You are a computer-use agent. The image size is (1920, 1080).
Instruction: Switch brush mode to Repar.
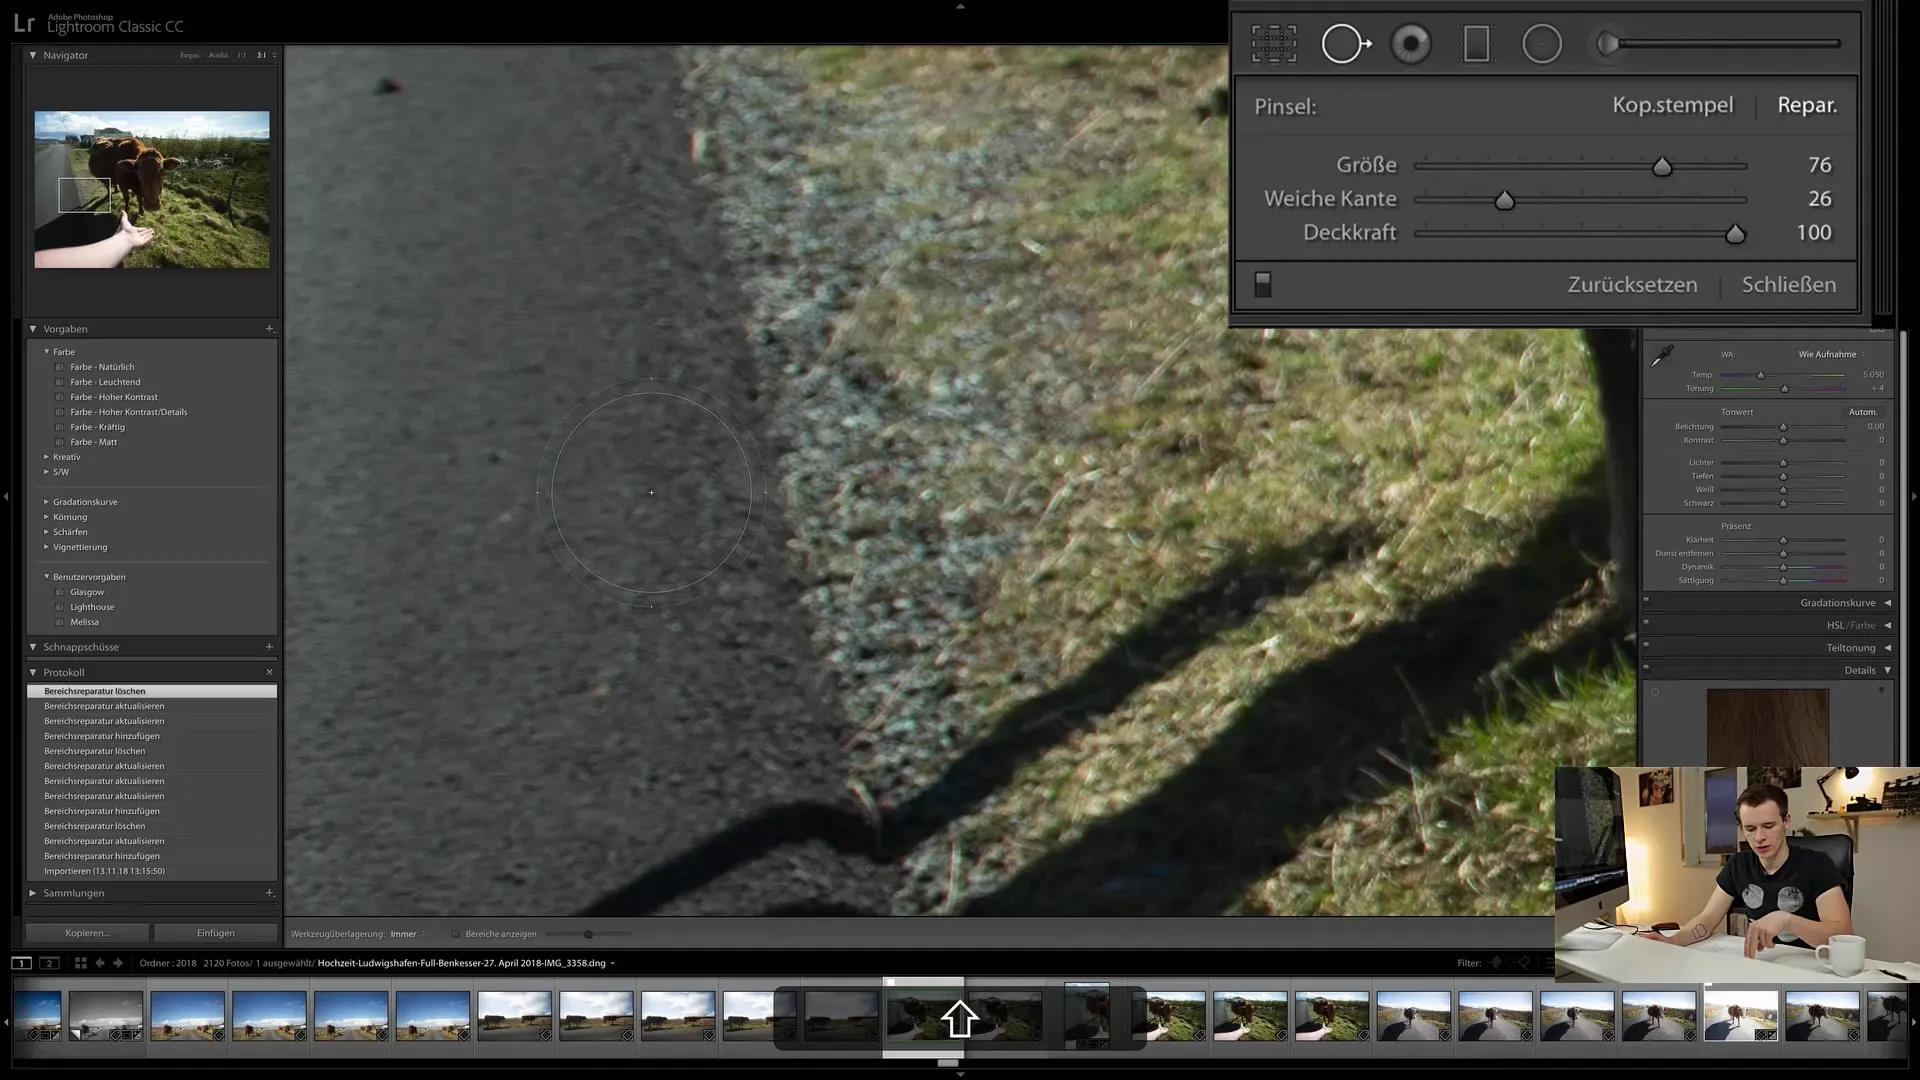1807,105
